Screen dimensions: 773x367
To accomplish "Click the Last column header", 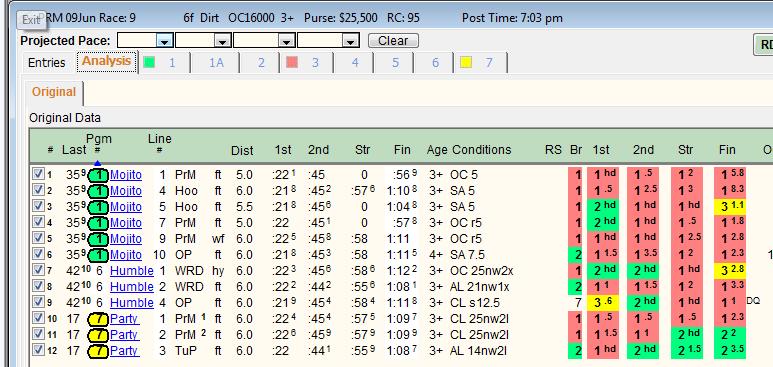I will click(x=74, y=150).
